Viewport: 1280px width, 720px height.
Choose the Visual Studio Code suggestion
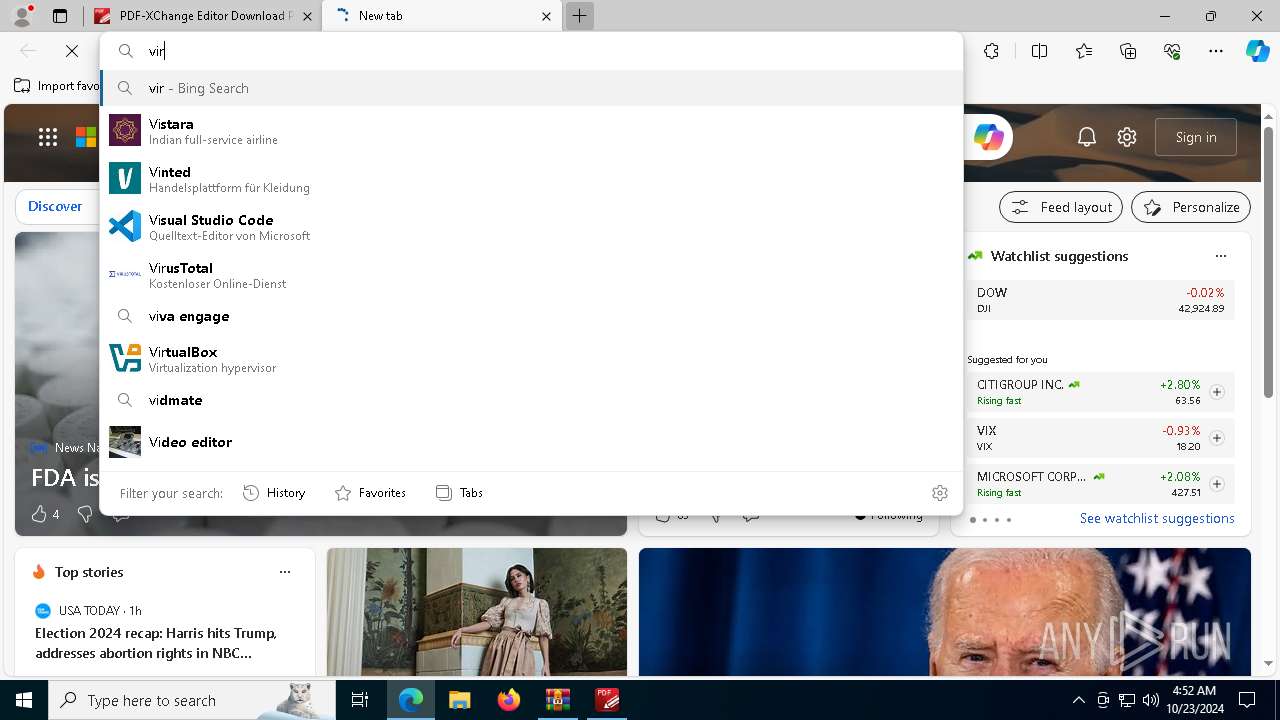531,227
